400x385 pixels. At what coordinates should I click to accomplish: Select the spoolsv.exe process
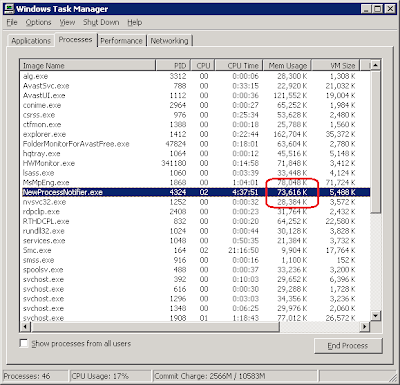click(x=195, y=270)
